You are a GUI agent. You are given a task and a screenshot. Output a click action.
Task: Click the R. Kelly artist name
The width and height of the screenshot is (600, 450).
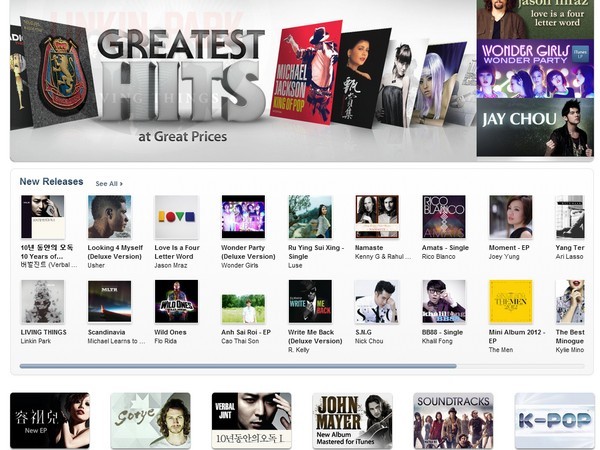299,350
